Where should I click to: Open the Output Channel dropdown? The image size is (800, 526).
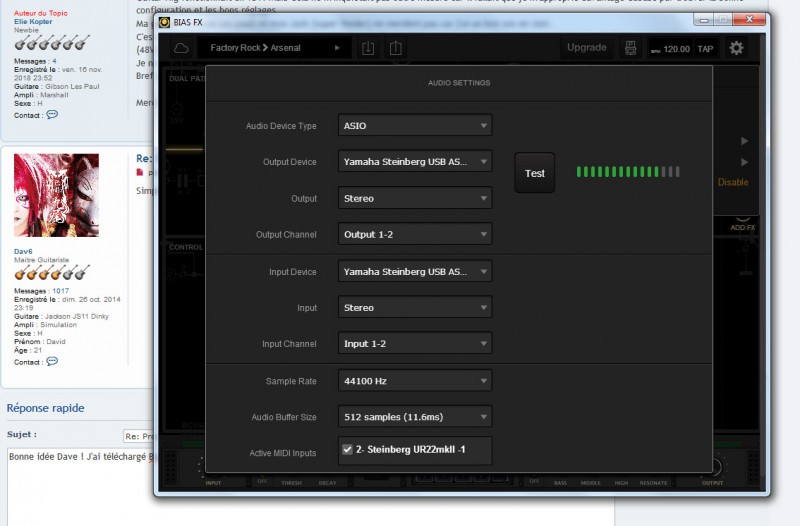(x=415, y=235)
